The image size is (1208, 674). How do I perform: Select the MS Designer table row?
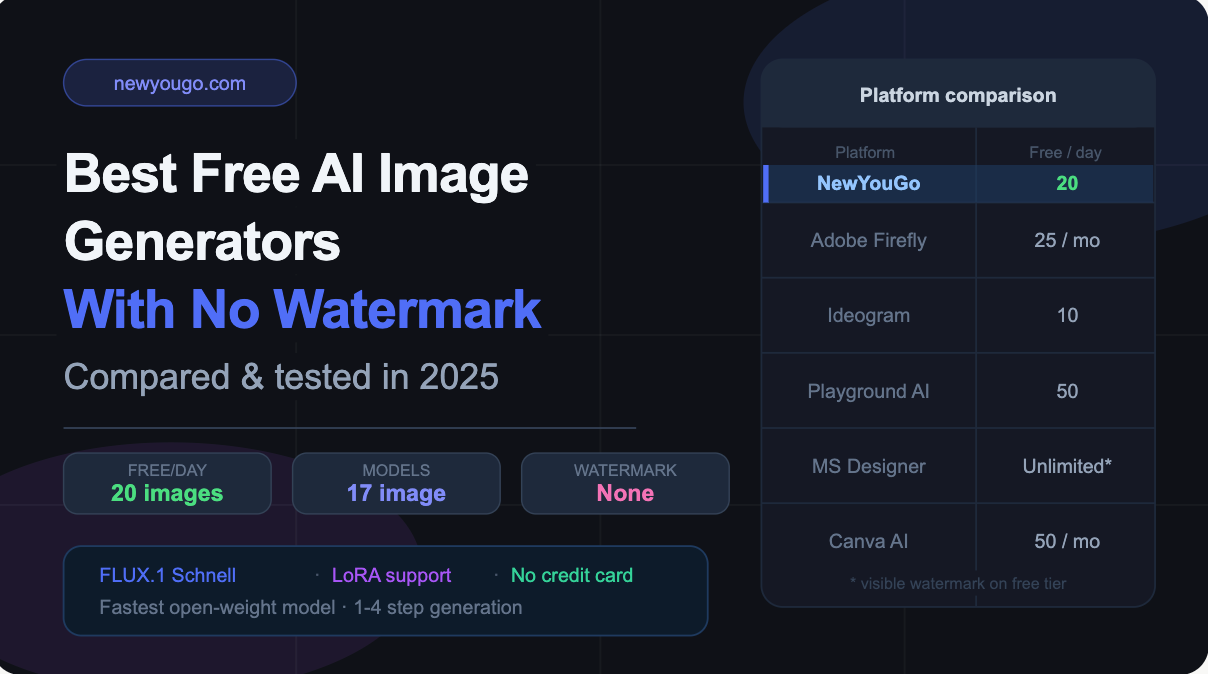[x=958, y=466]
